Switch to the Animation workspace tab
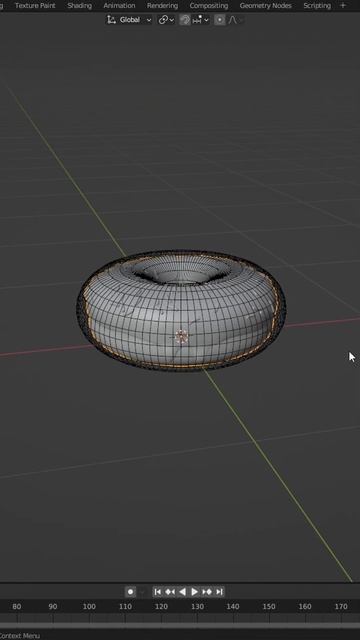 119,6
